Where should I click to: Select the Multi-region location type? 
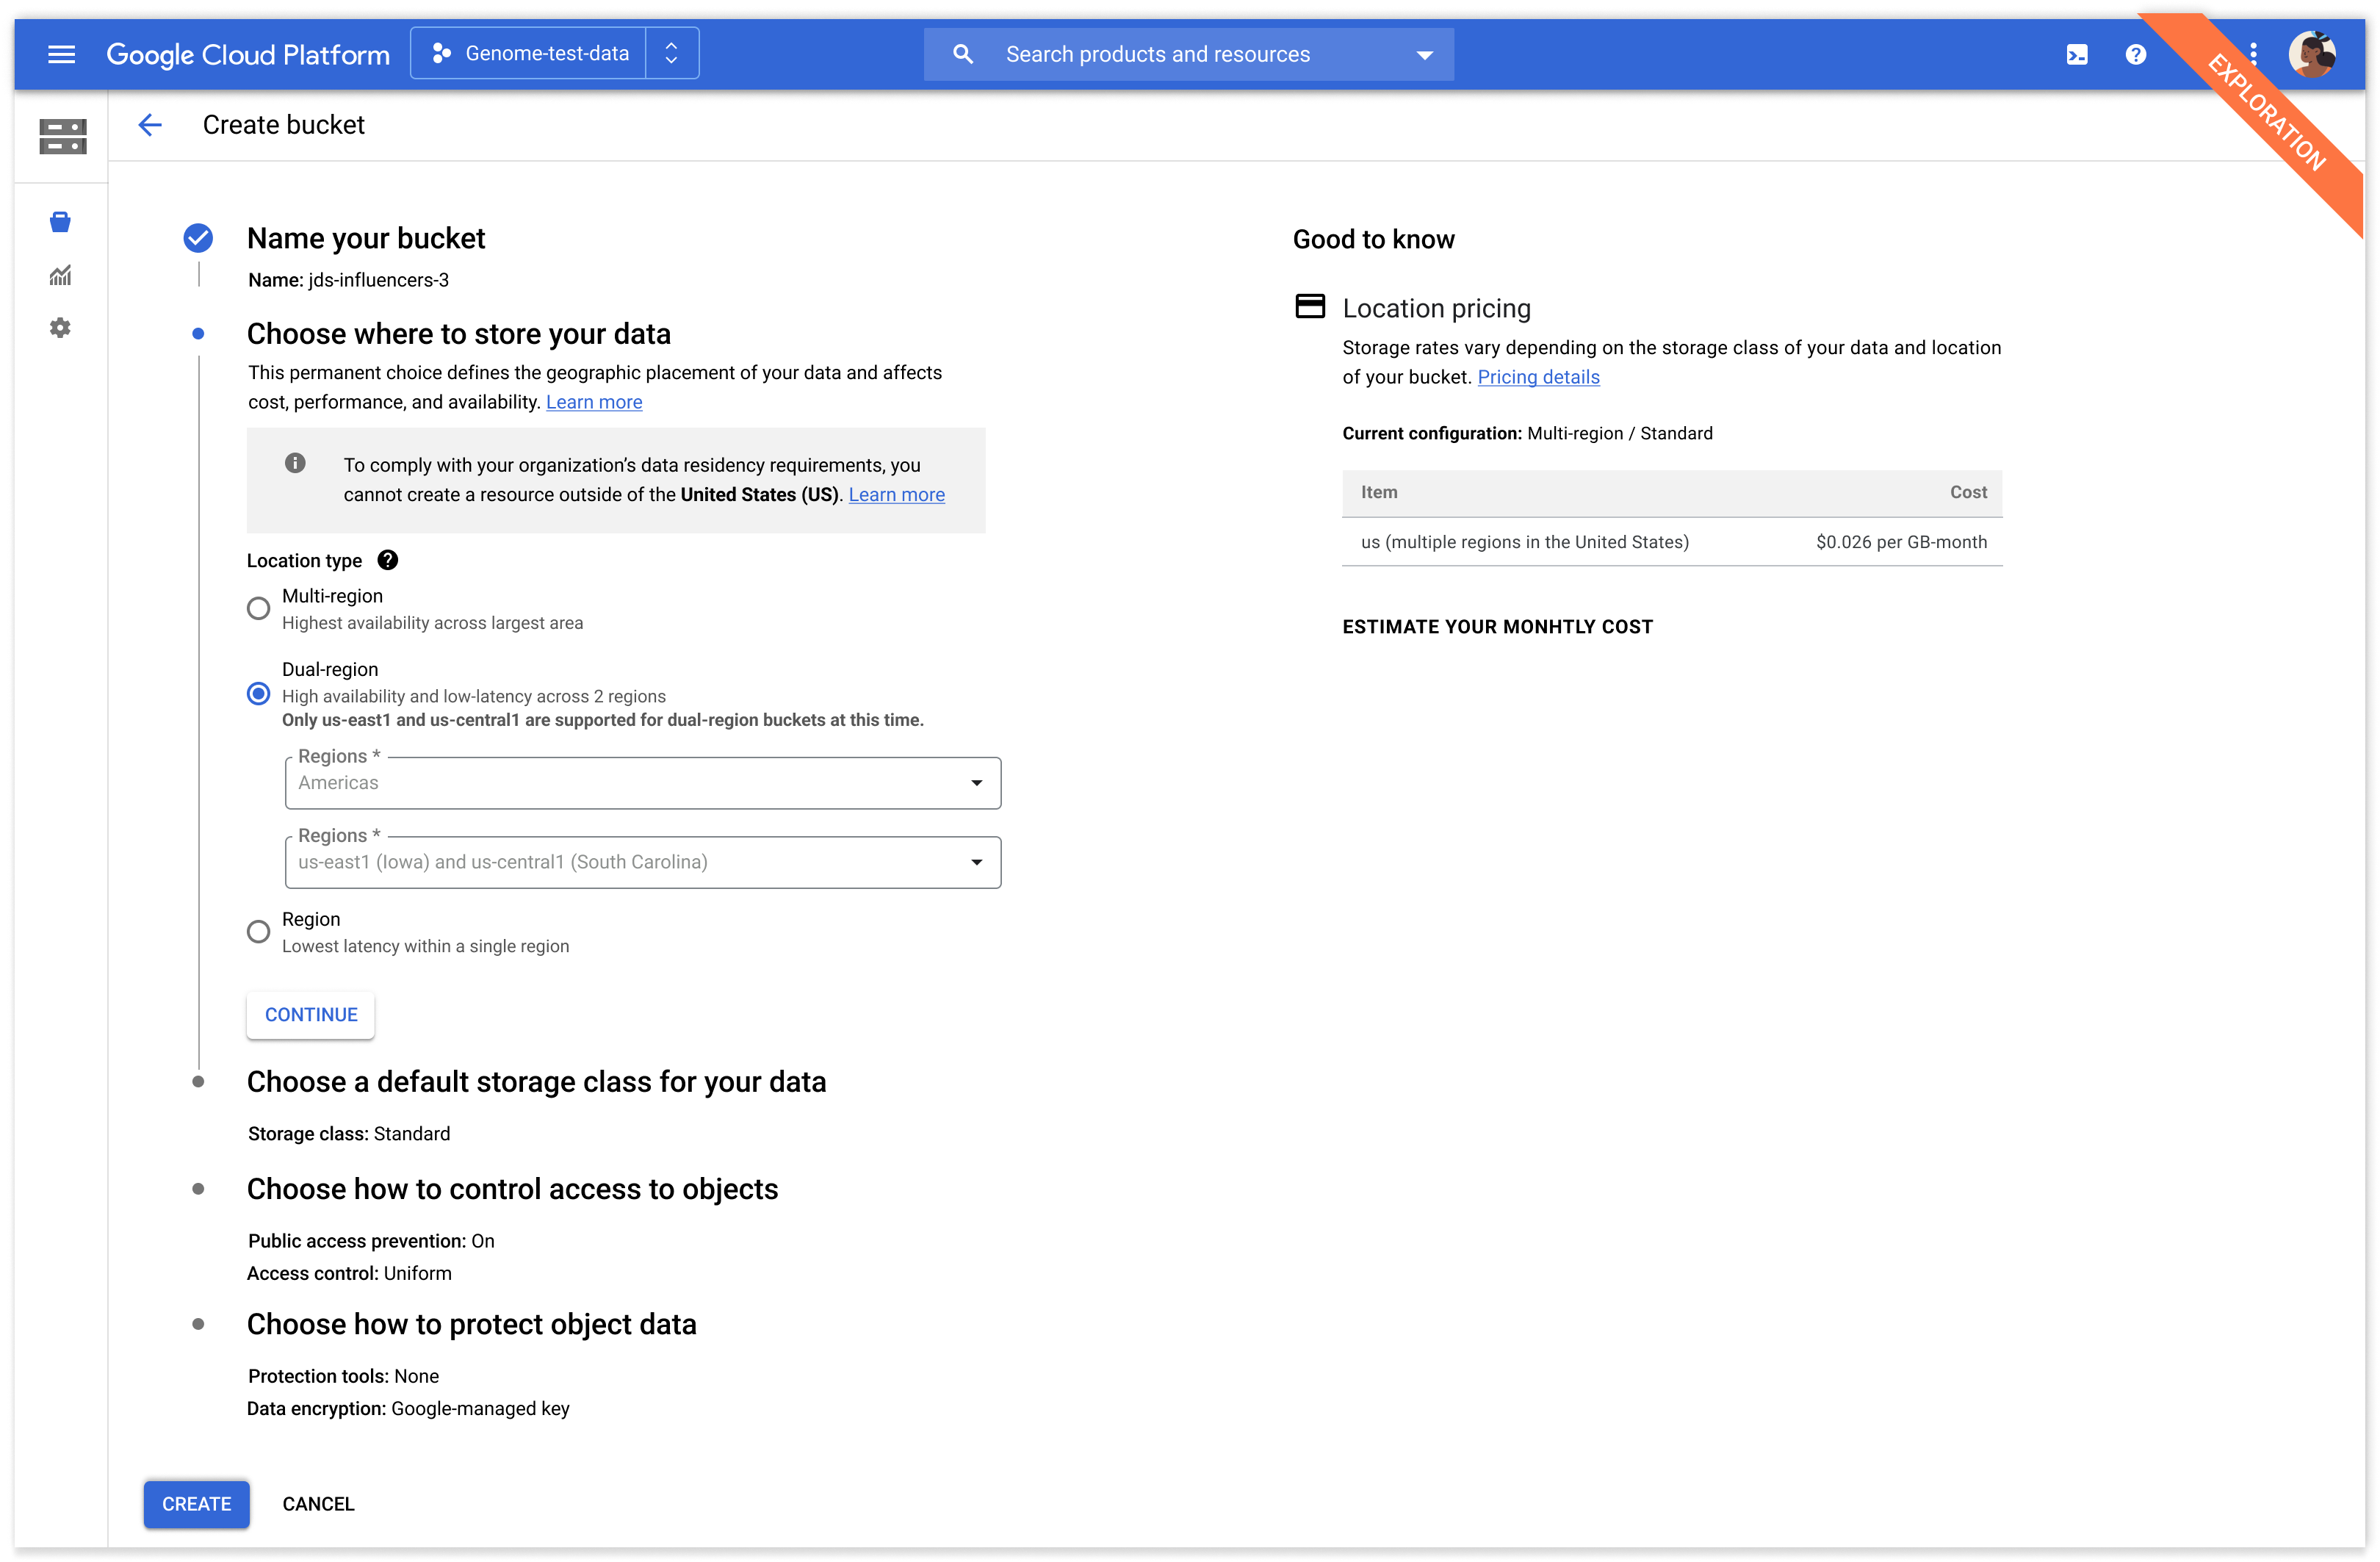[258, 608]
